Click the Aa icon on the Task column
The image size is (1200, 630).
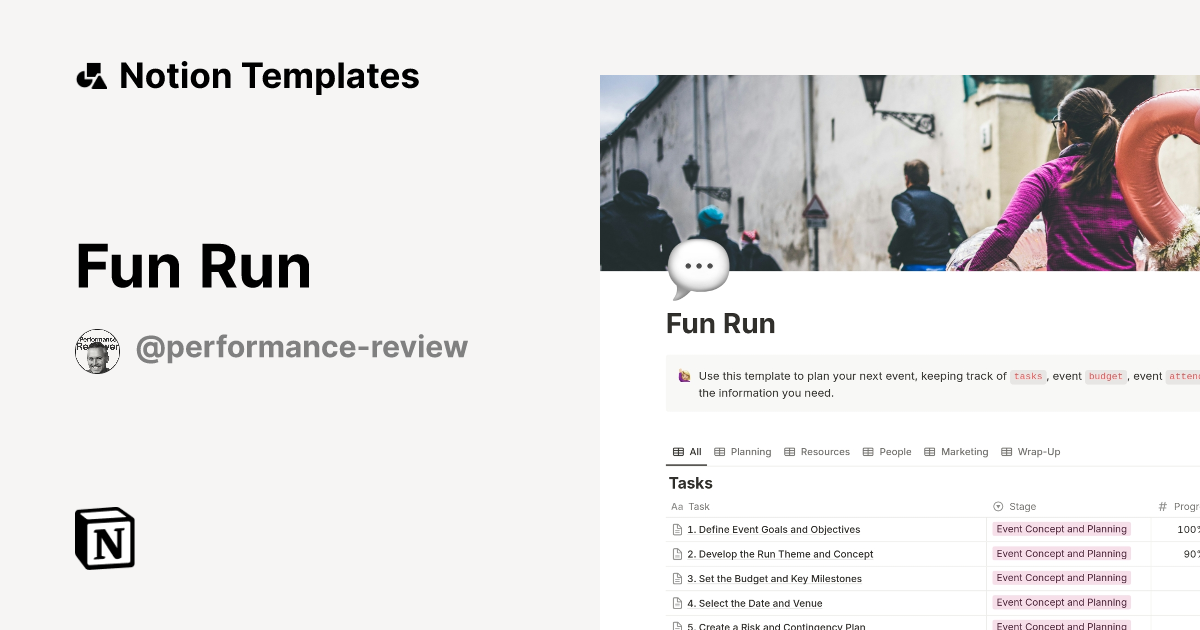pos(676,506)
